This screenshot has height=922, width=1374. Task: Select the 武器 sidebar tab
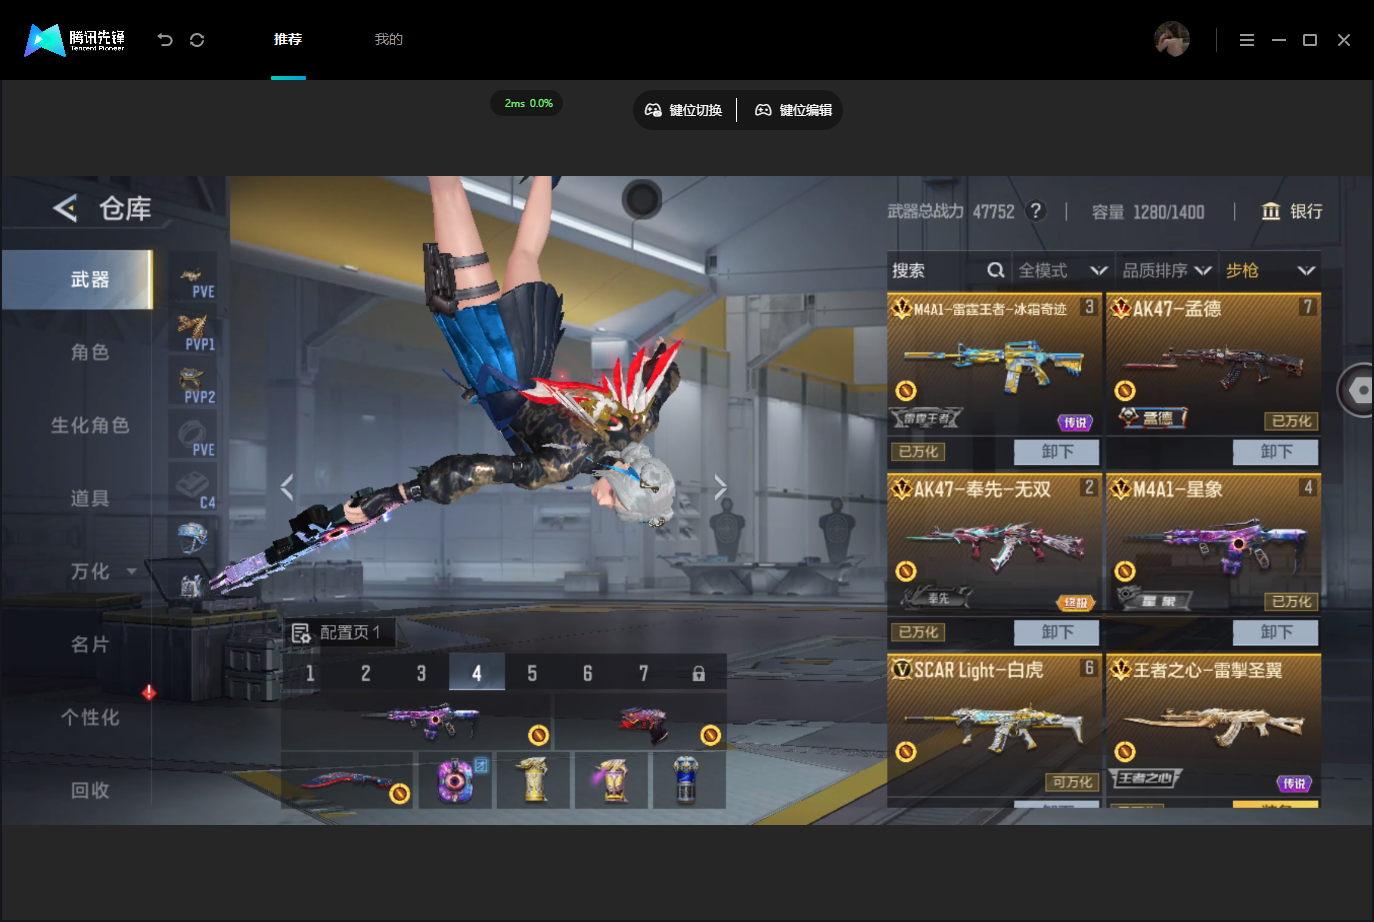pos(77,279)
